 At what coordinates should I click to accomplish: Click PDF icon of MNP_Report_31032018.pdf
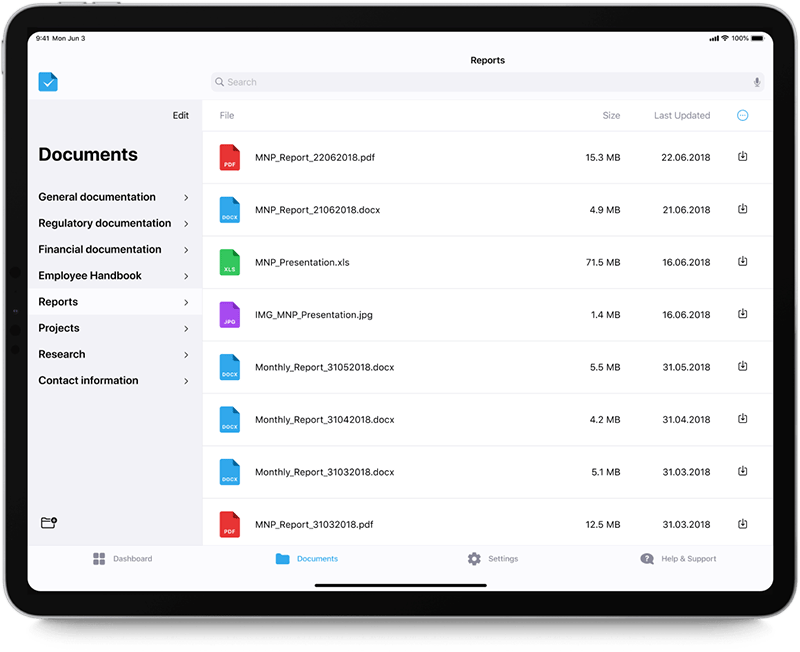tap(230, 524)
